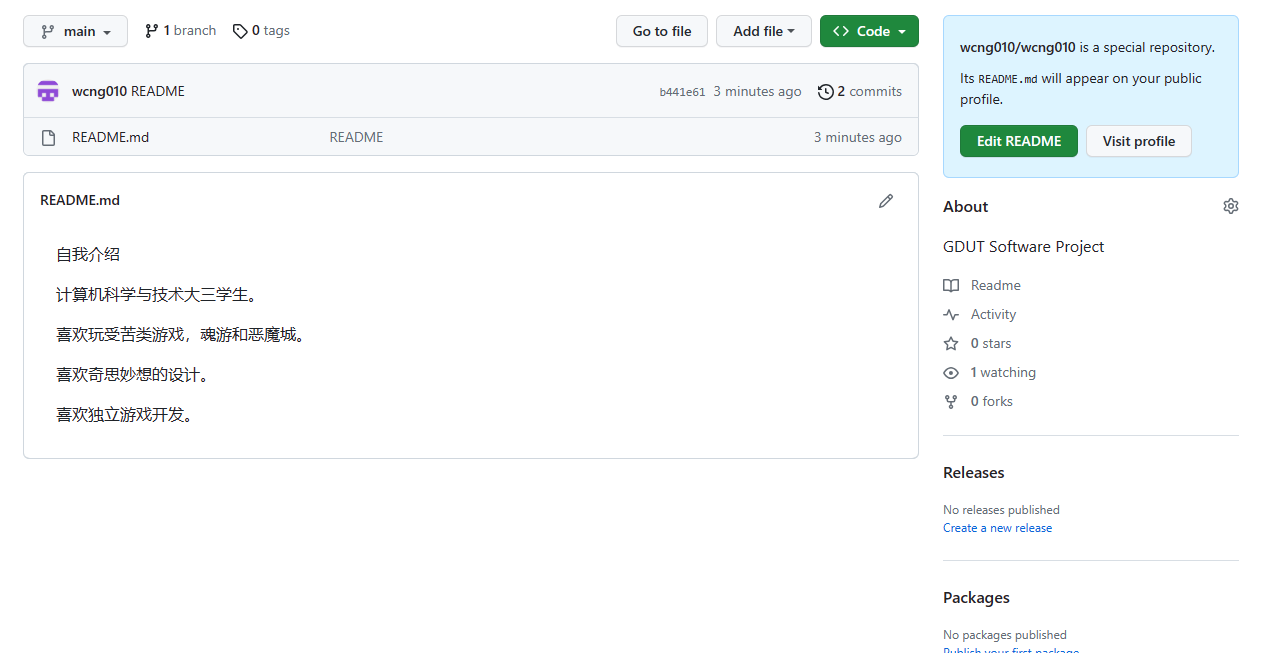Click the Go to file button

pyautogui.click(x=662, y=31)
